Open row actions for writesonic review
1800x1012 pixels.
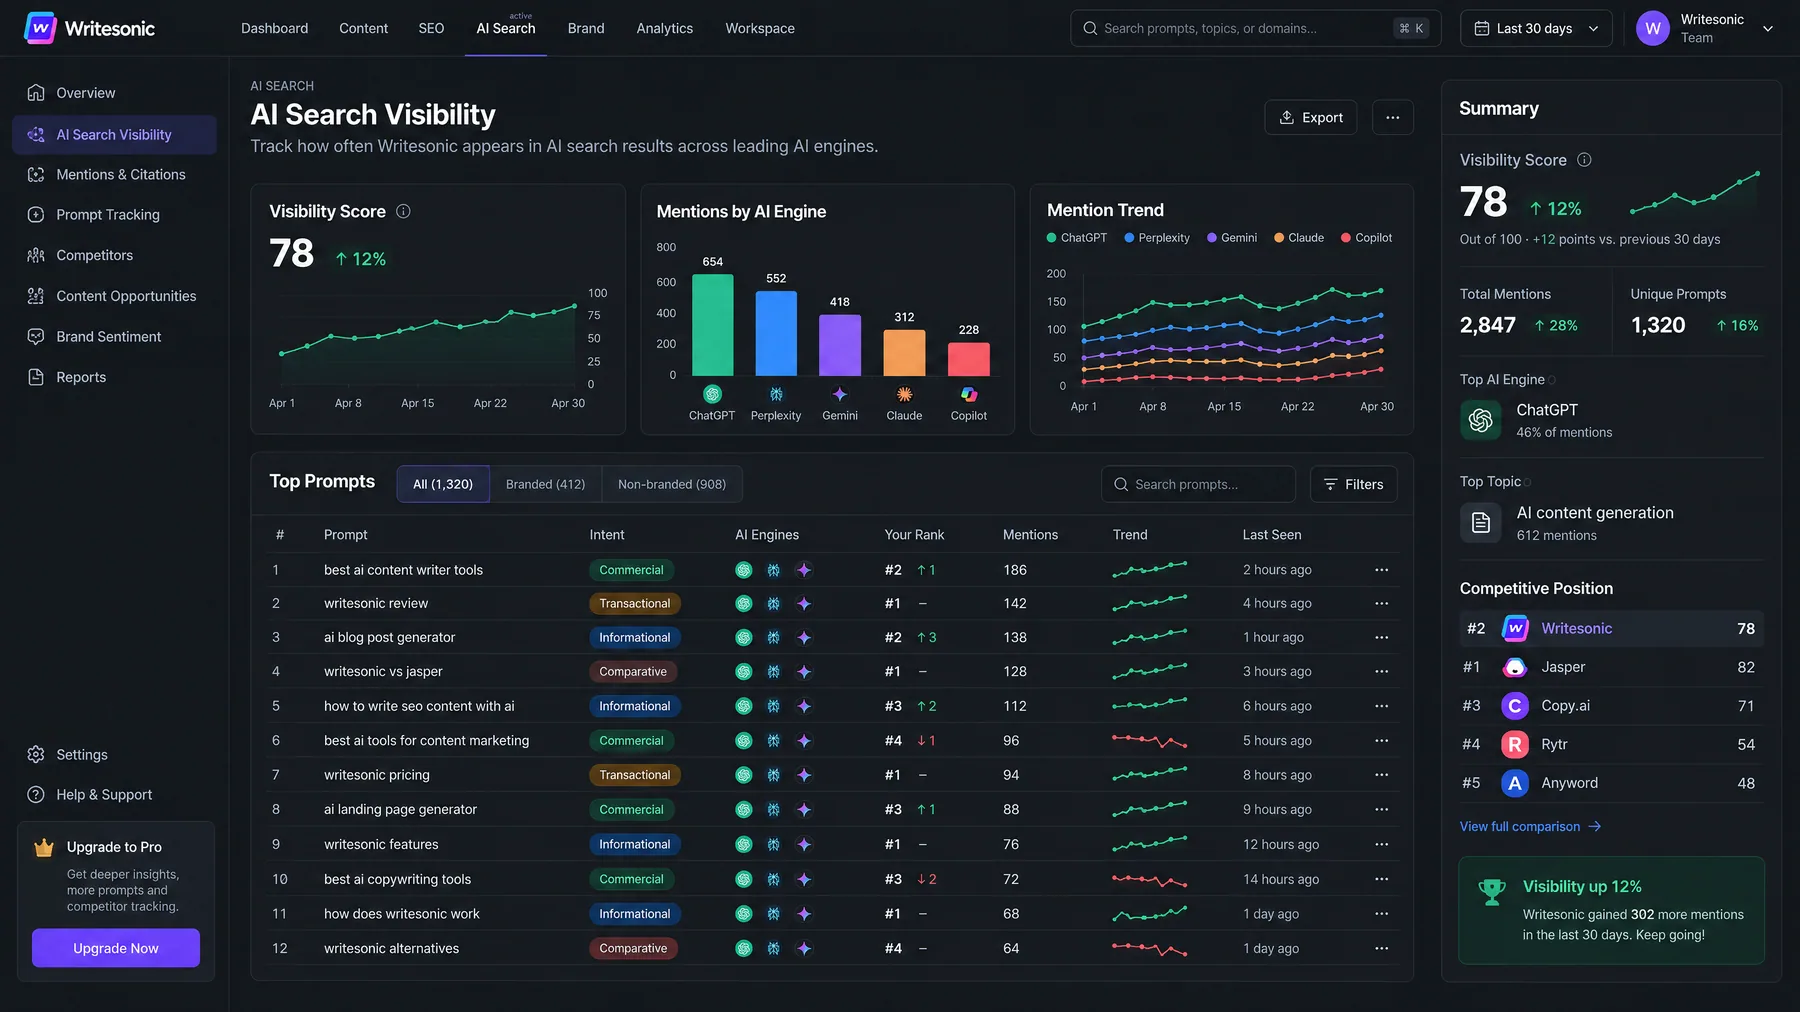coord(1382,603)
